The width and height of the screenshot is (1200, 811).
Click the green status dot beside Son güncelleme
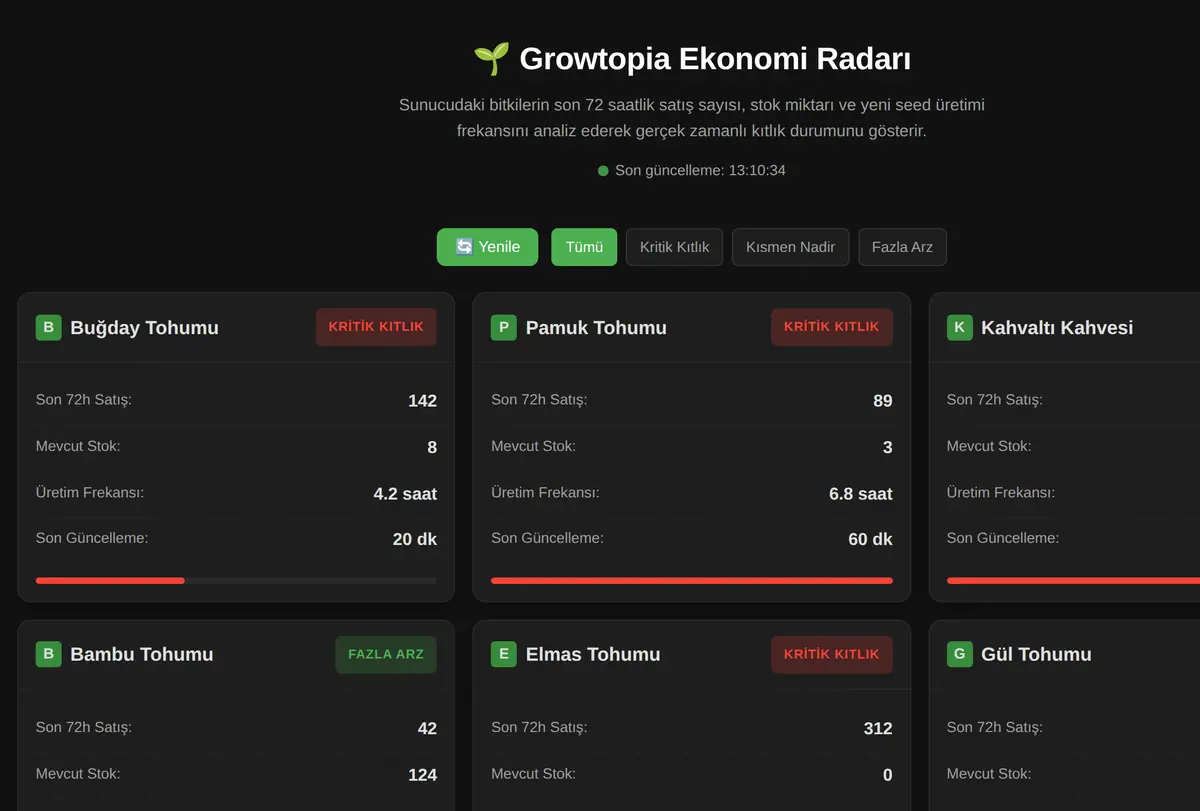(603, 171)
